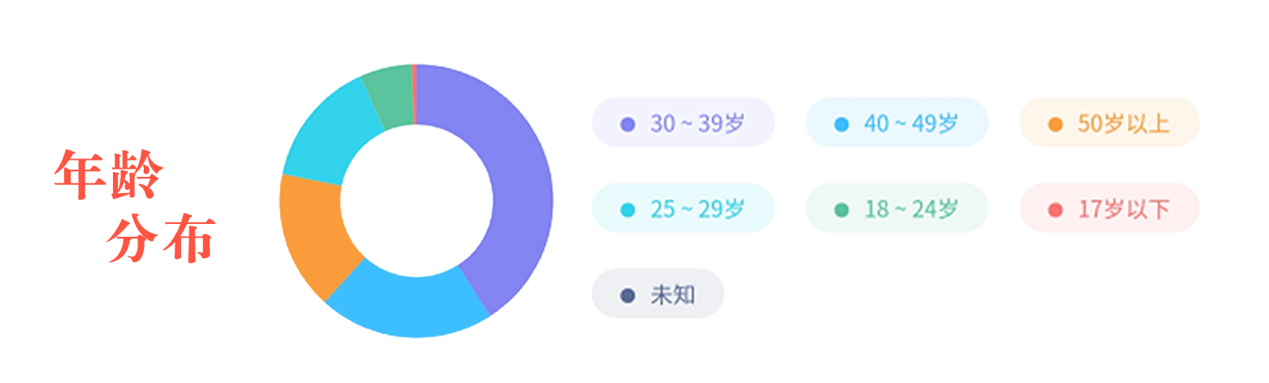Select the orange donut segment
1269x383 pixels.
pyautogui.click(x=312, y=235)
